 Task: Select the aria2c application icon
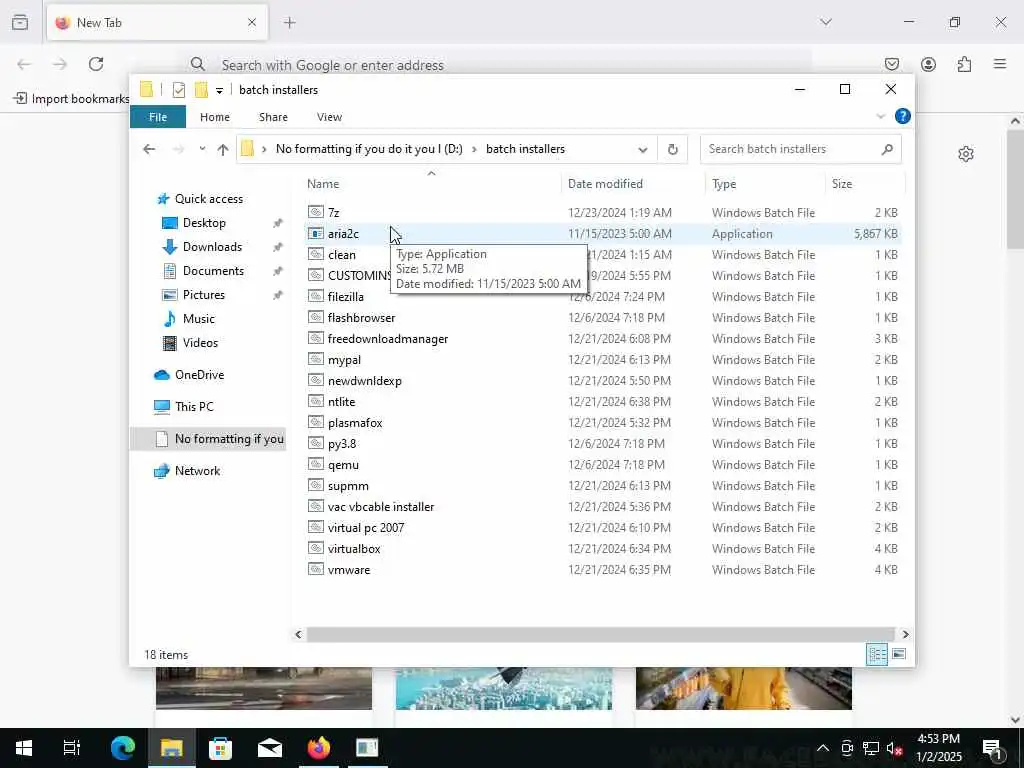tap(315, 233)
